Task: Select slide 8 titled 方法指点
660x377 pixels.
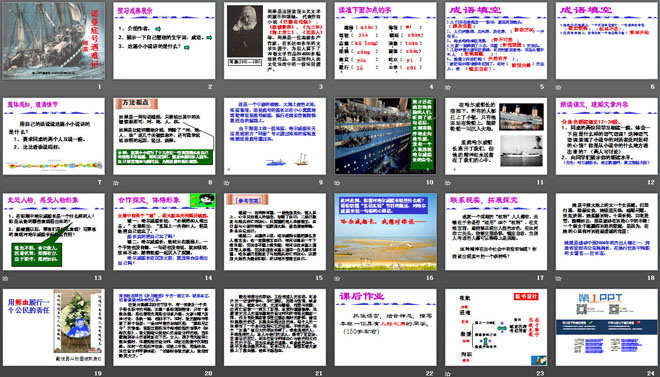Action: pos(164,136)
